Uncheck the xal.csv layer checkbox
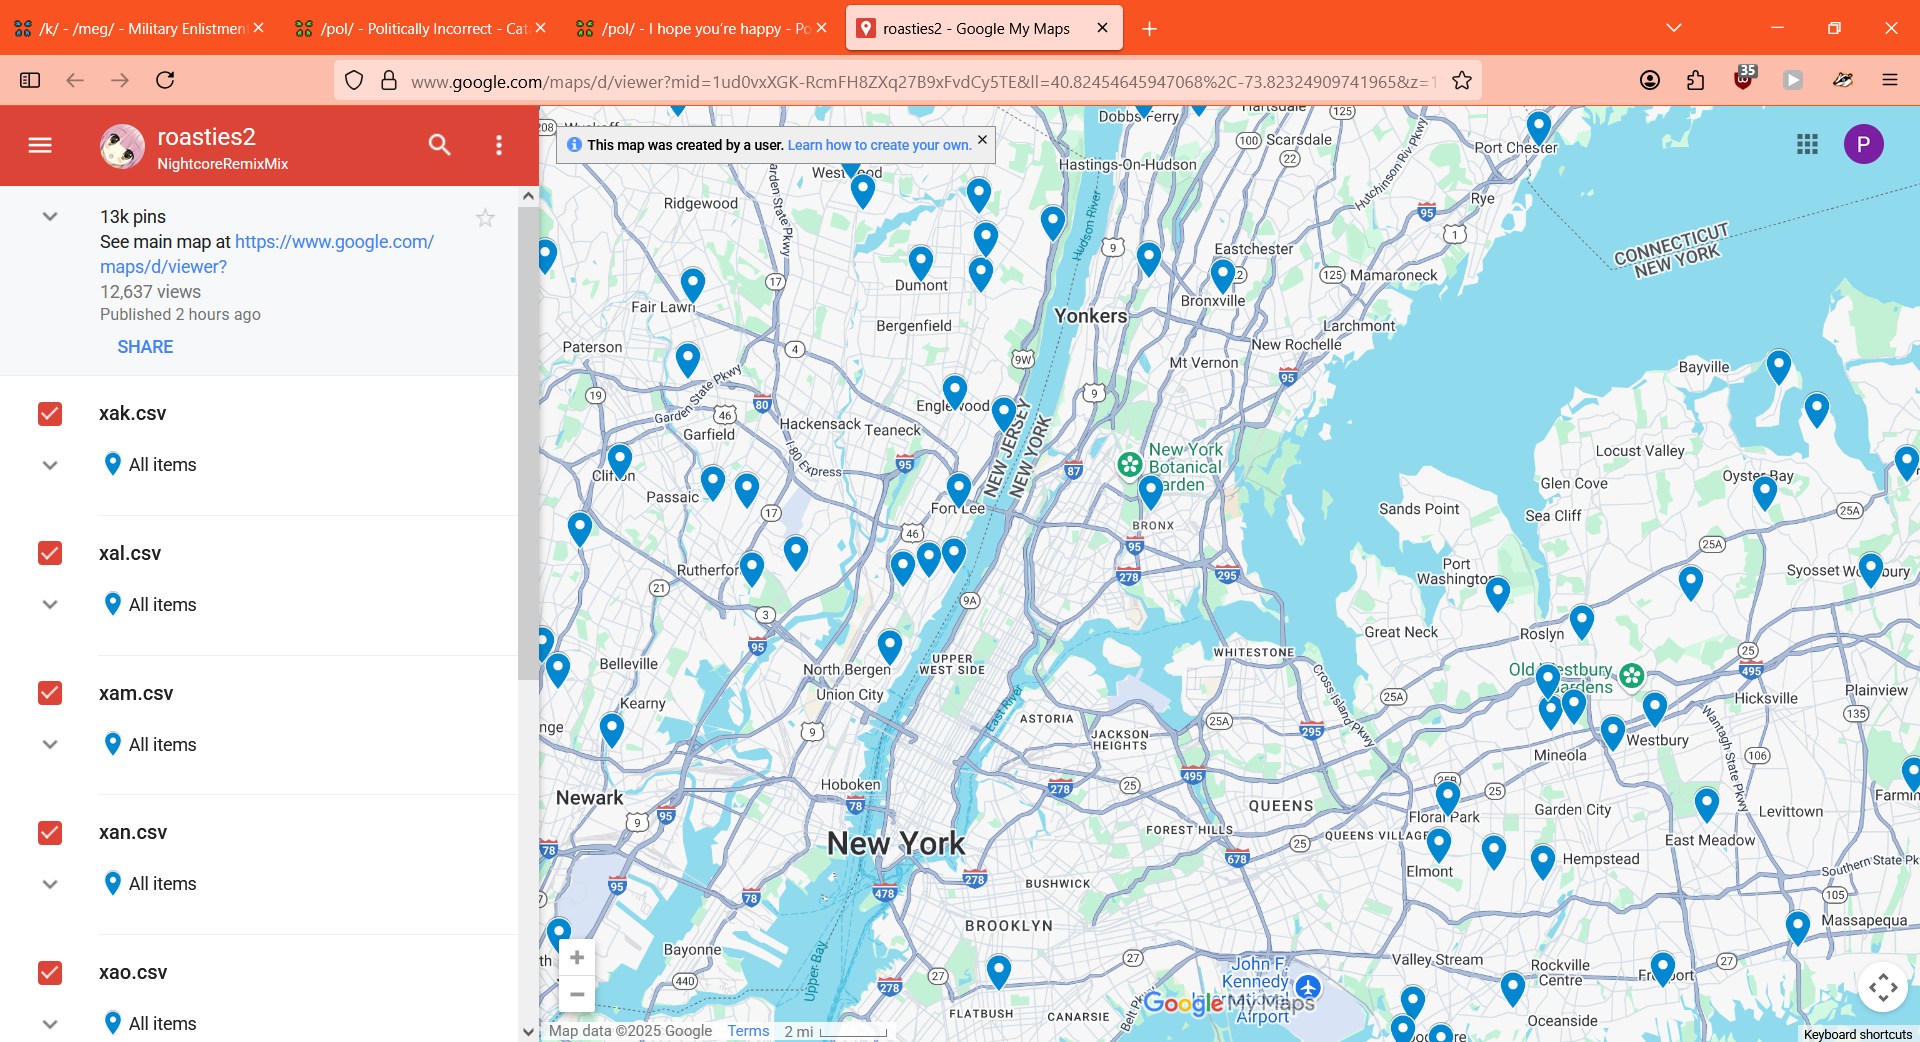Screen dimensions: 1920x1042 50,553
